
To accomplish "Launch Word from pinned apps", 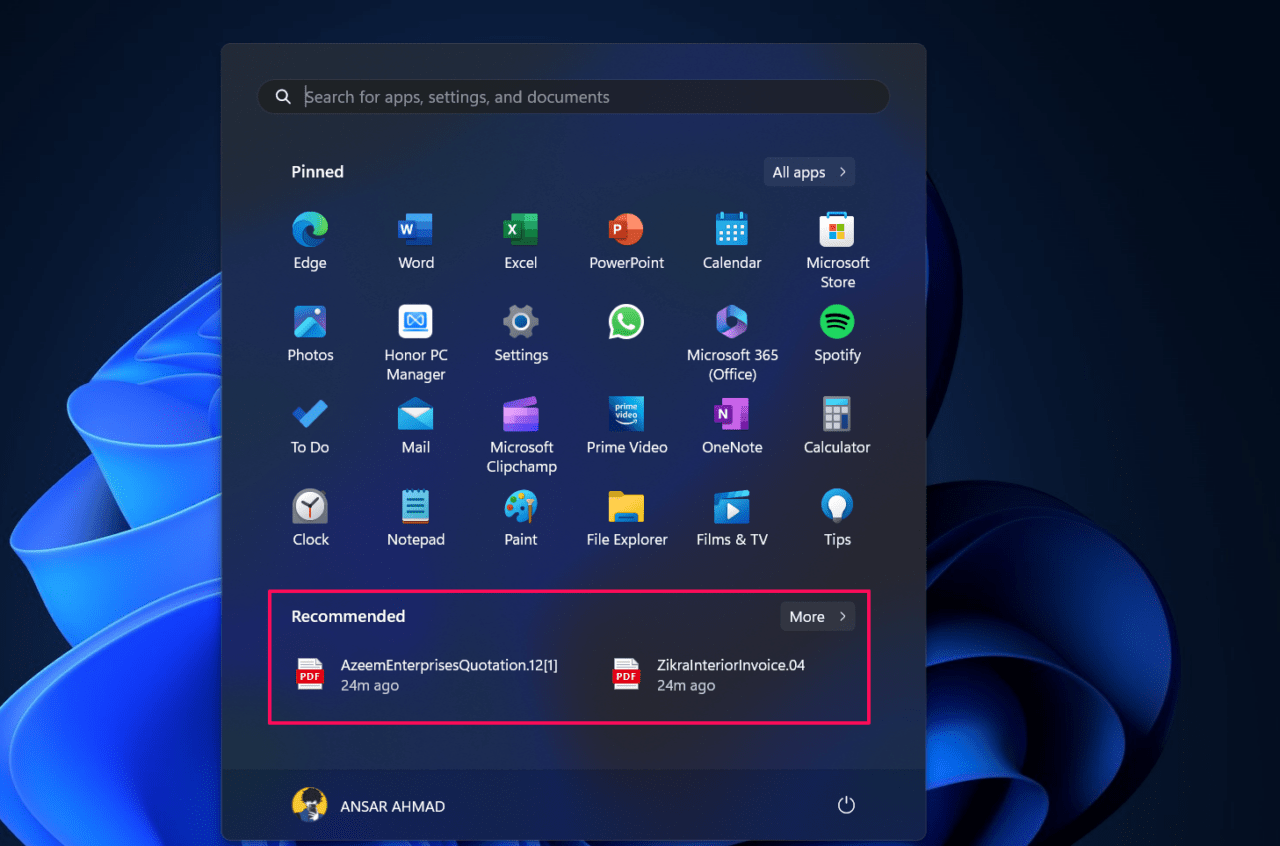I will pos(415,230).
